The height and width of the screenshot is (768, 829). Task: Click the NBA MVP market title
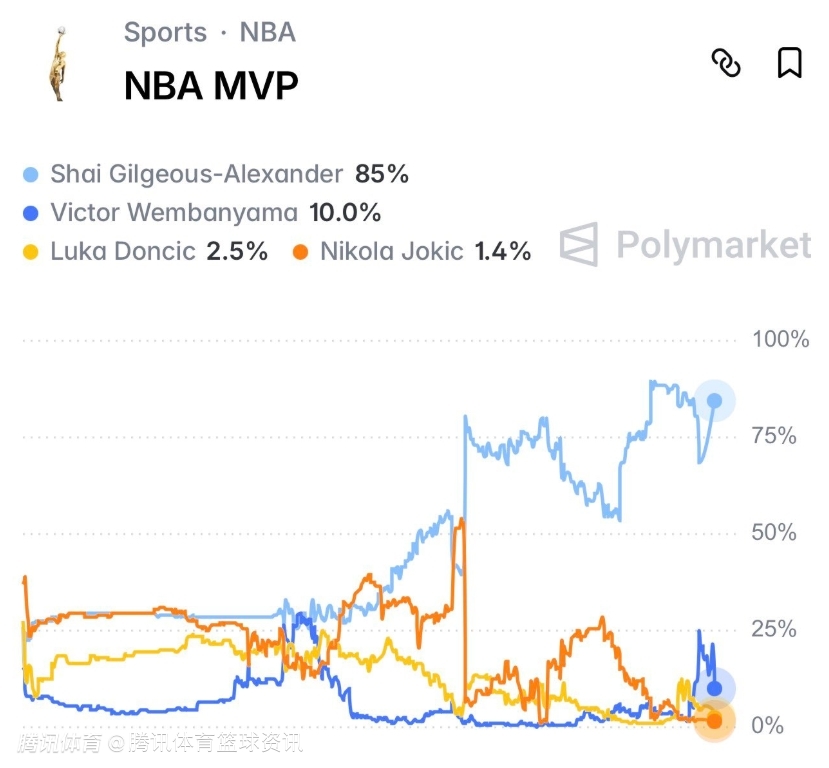(211, 86)
